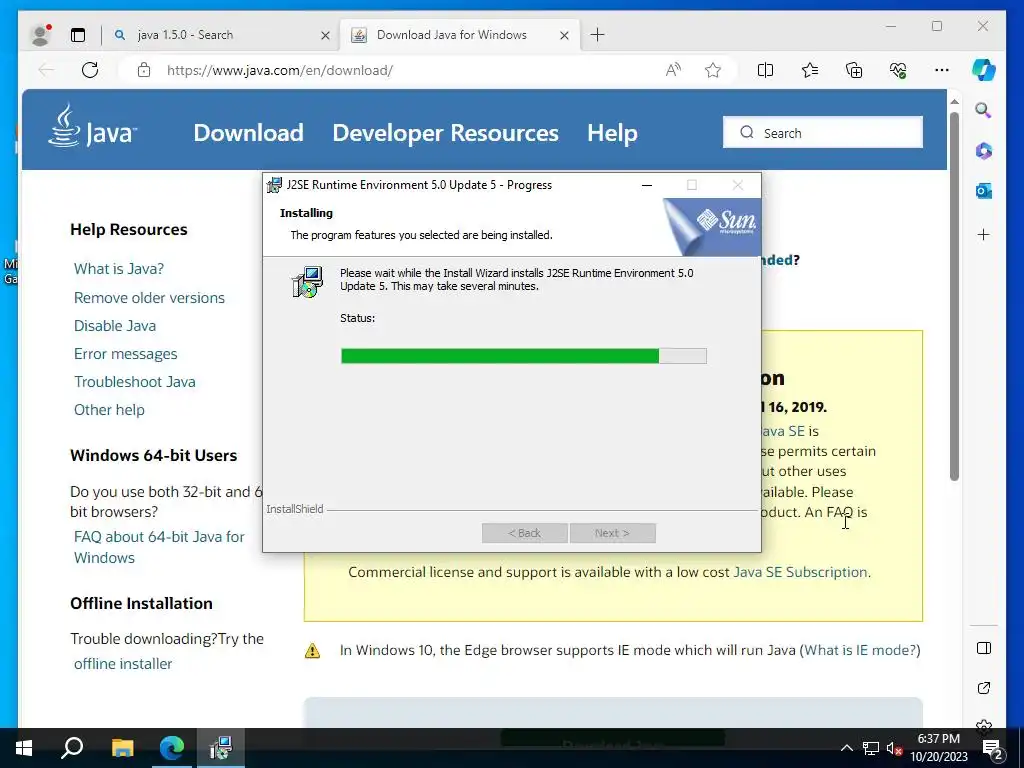Click the sidebar open external link icon
Viewport: 1024px width, 768px height.
pos(984,688)
